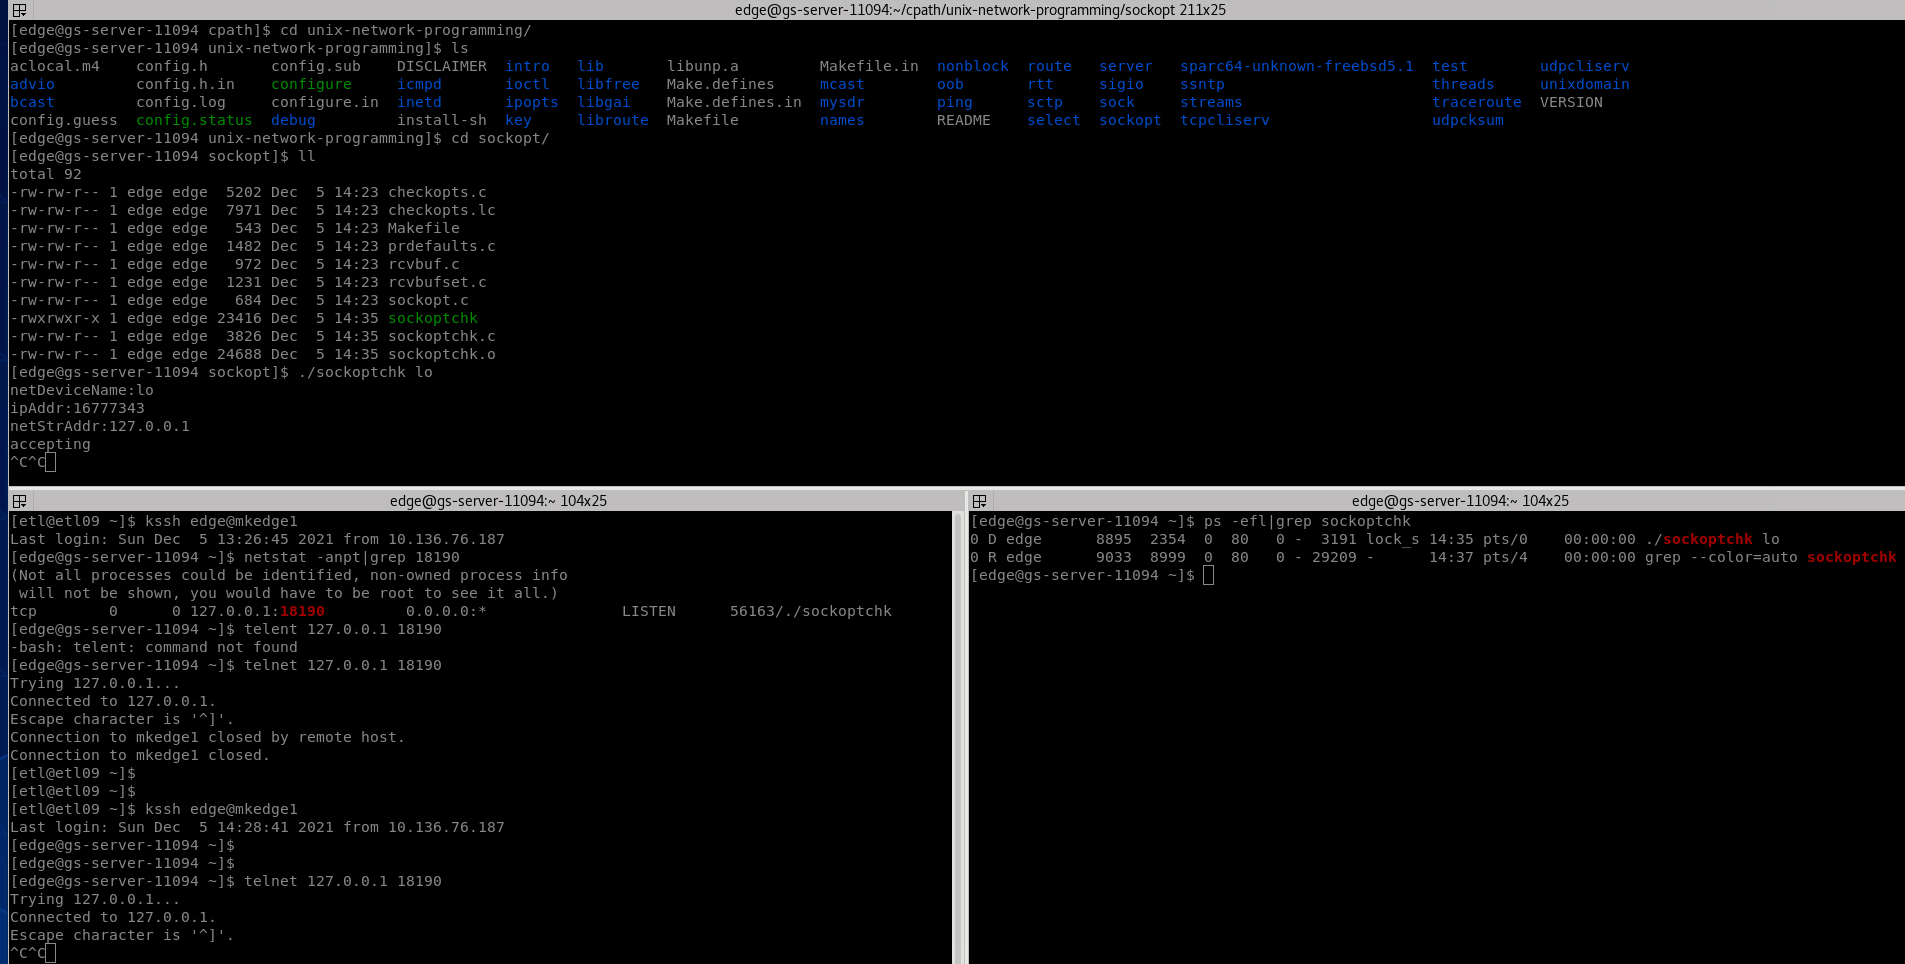Click the 'unixdomain' directory name
This screenshot has height=964, width=1905.
1585,84
